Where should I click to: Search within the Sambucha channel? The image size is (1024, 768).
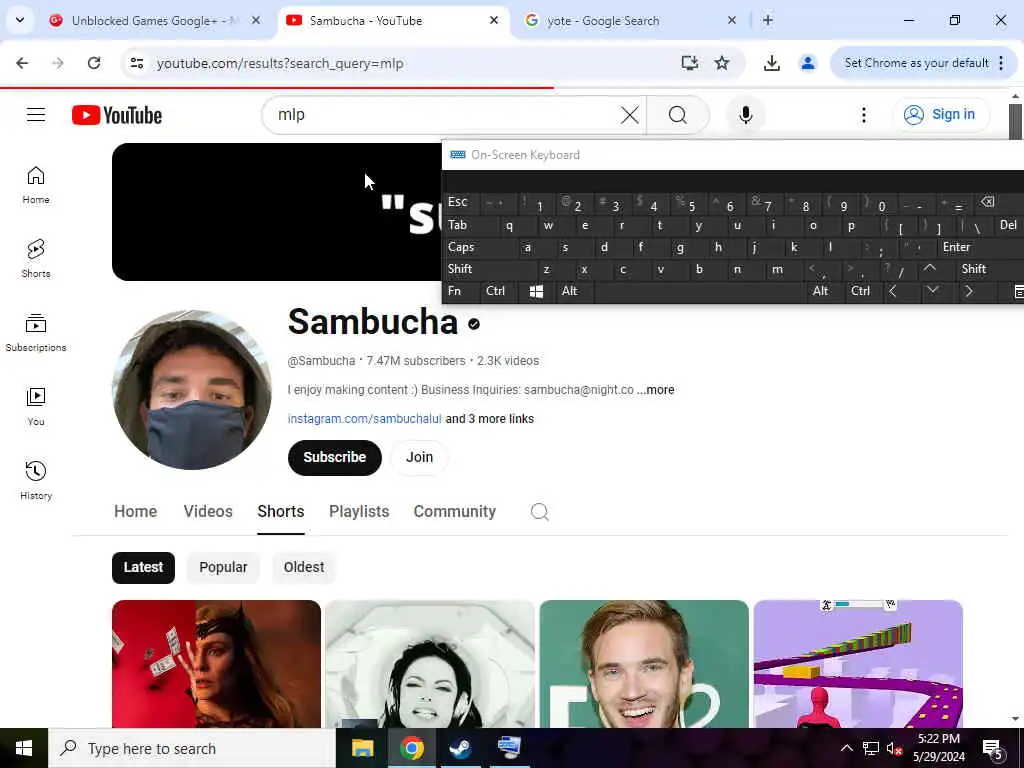(x=539, y=511)
